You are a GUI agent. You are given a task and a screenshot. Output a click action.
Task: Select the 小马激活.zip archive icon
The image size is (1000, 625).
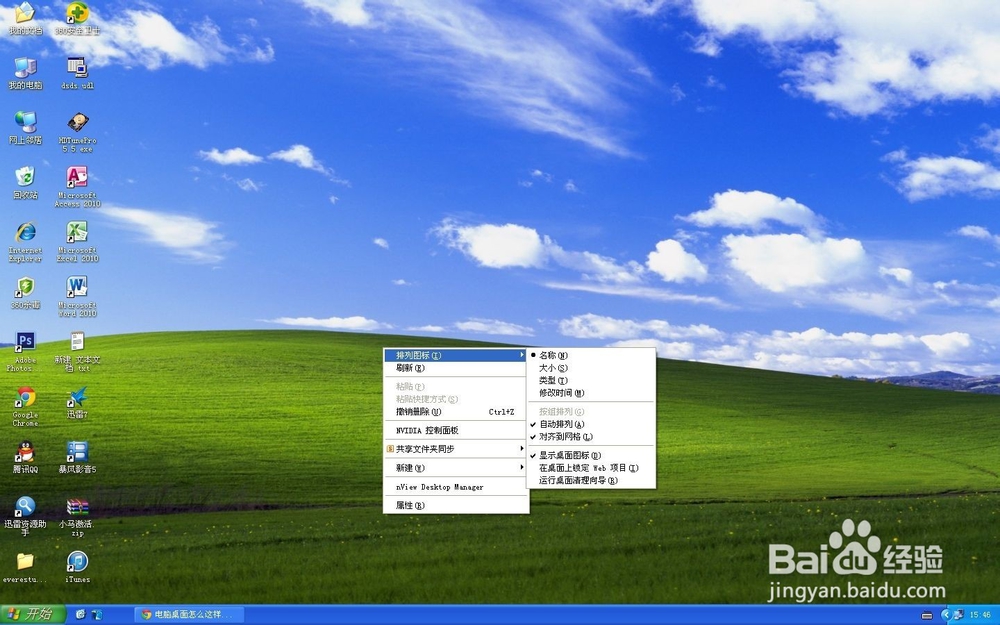[77, 517]
